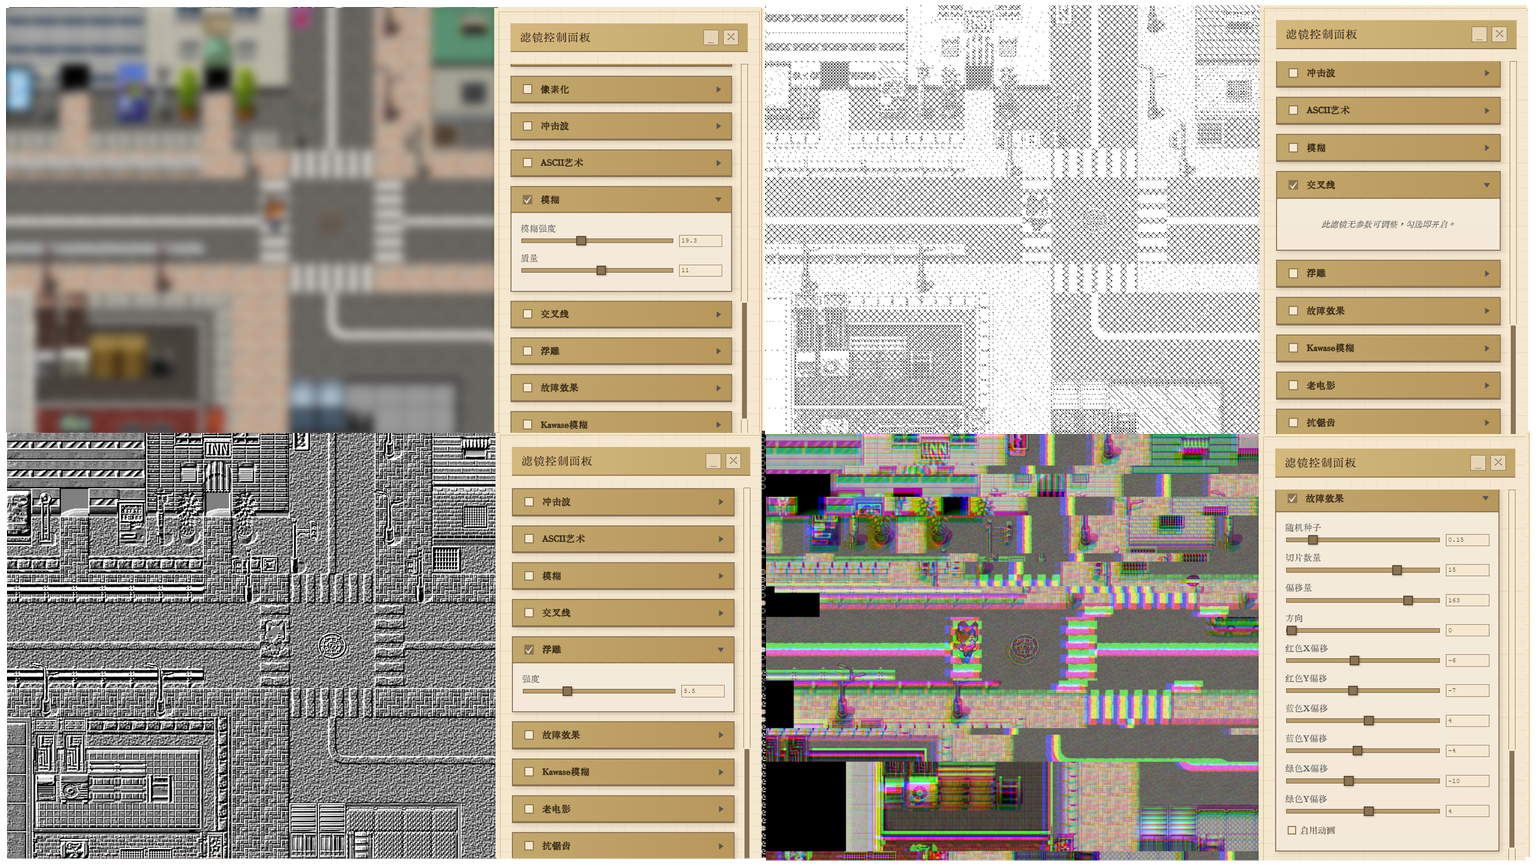Expand 老电影 arrow in the emboss panel

(720, 809)
